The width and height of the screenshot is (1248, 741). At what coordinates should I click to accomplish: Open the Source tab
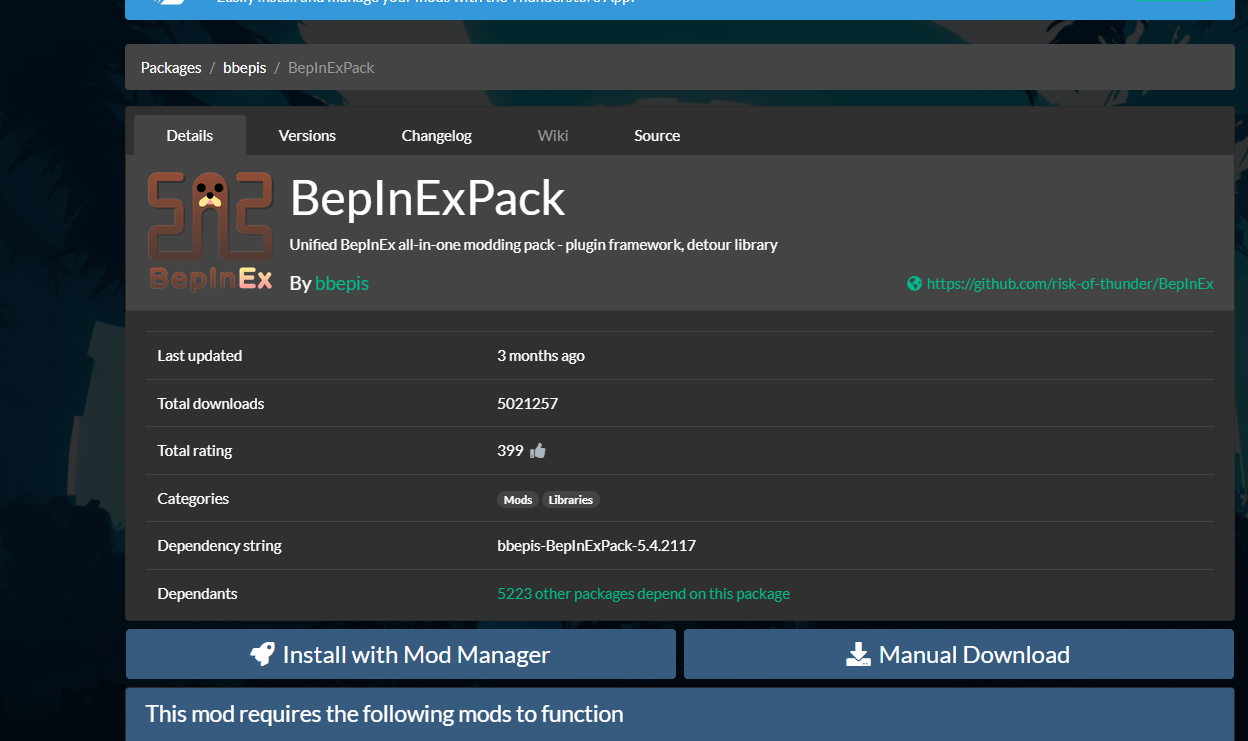(657, 136)
